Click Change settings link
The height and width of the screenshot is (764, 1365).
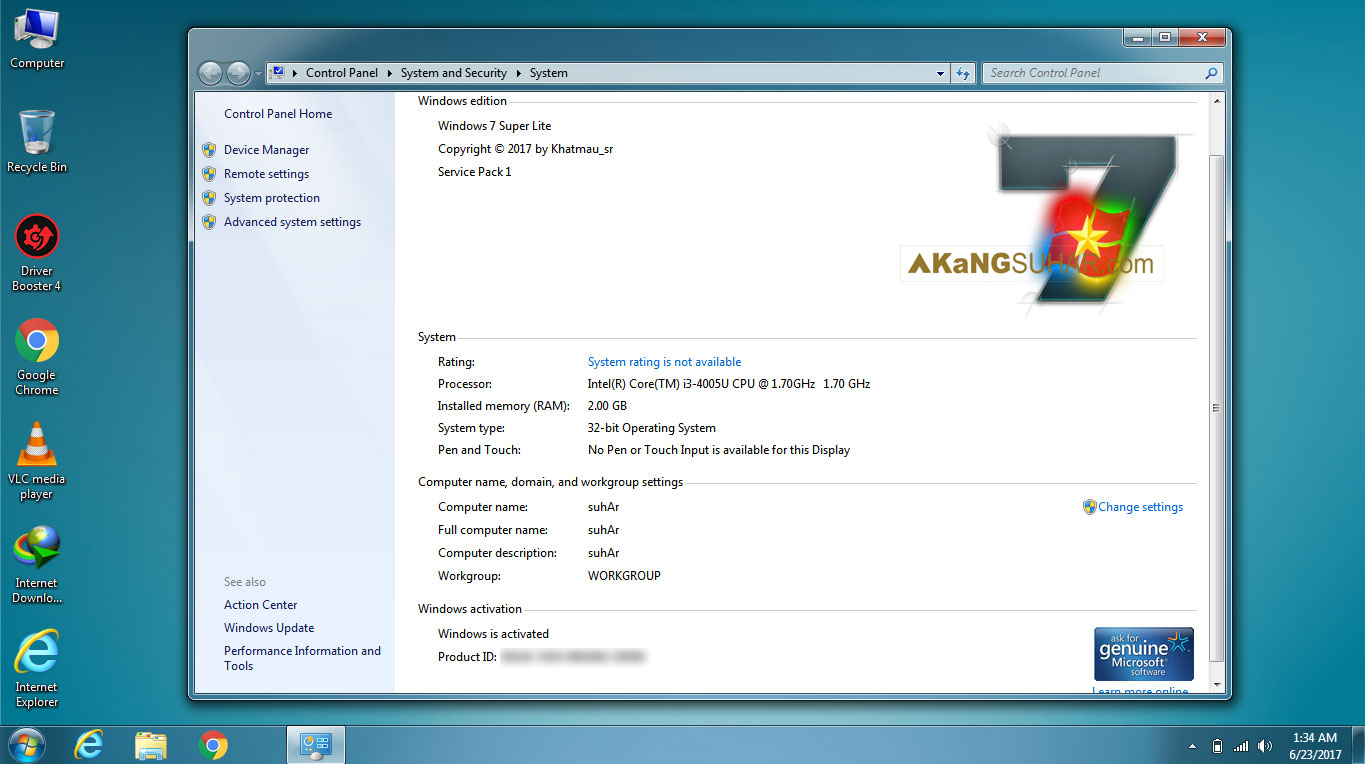point(1140,507)
